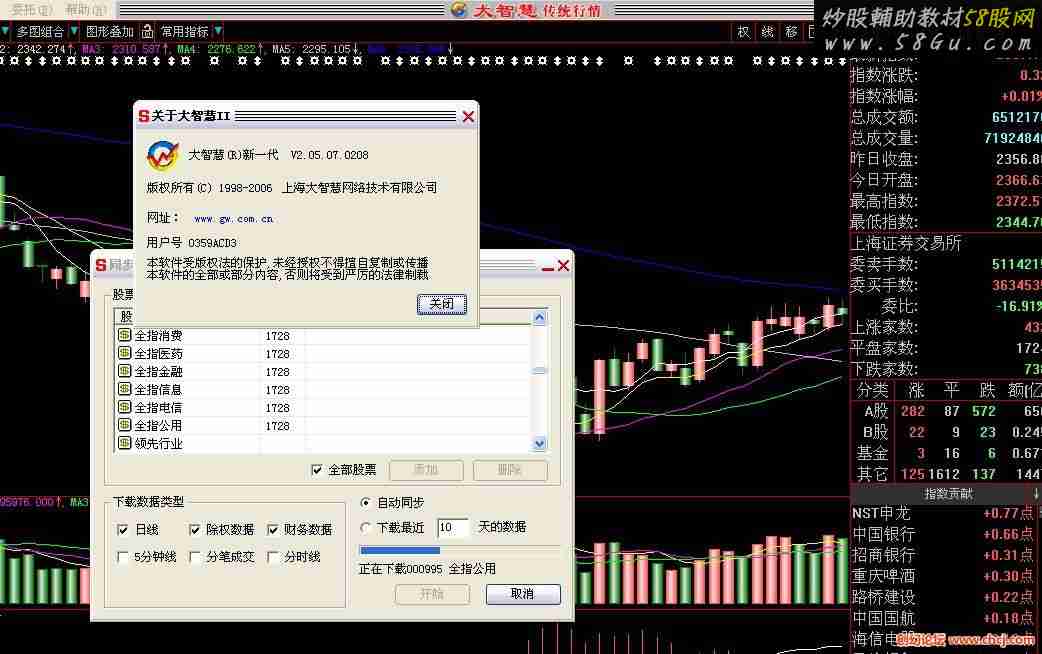Select the 全指消费 row
Image resolution: width=1042 pixels, height=654 pixels.
pyautogui.click(x=322, y=336)
